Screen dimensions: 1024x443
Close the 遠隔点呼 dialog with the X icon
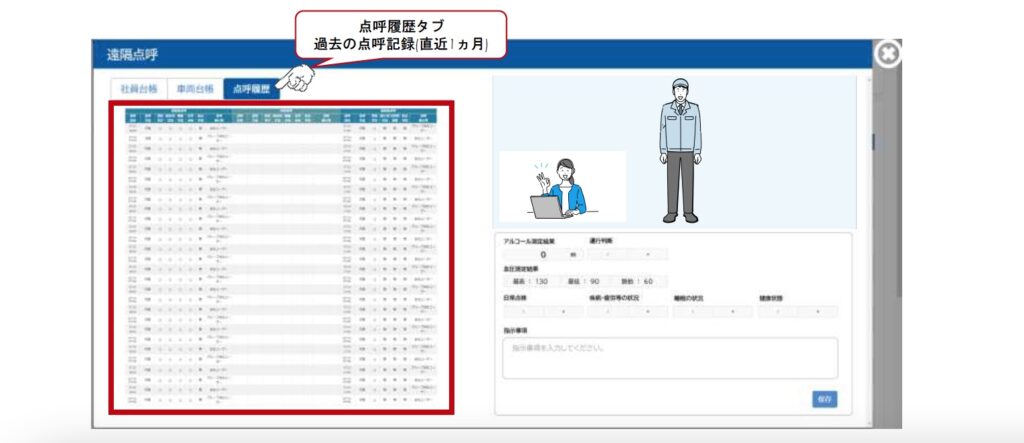point(888,54)
